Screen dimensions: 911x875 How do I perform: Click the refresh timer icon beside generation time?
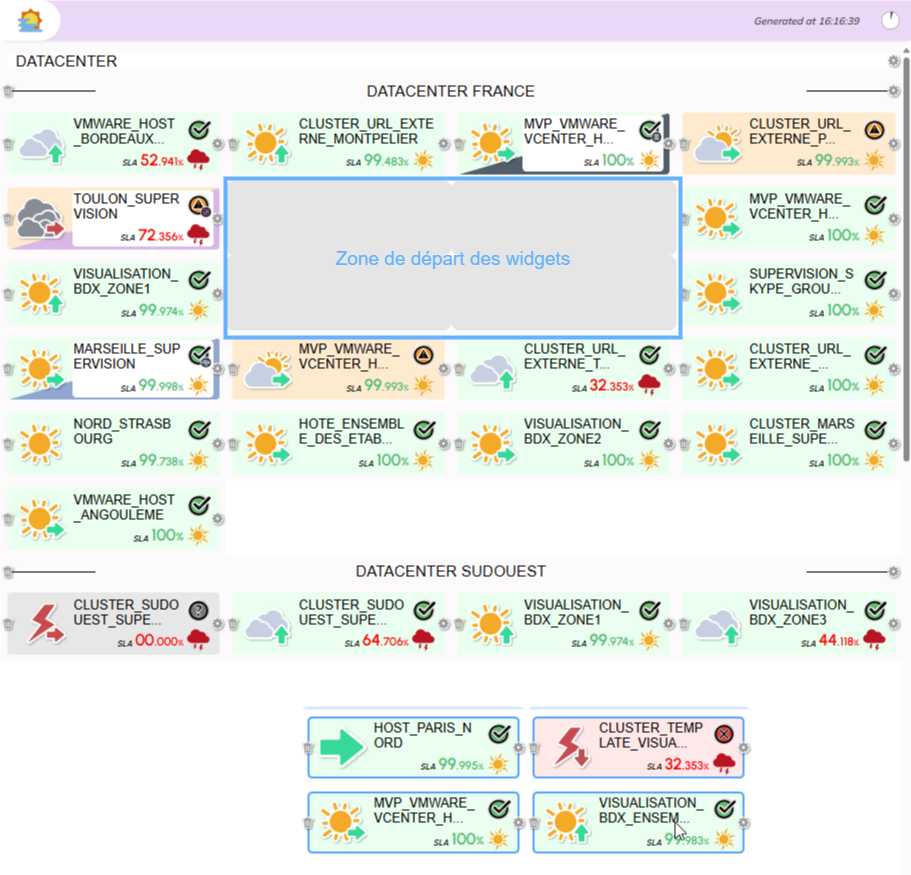click(x=889, y=20)
